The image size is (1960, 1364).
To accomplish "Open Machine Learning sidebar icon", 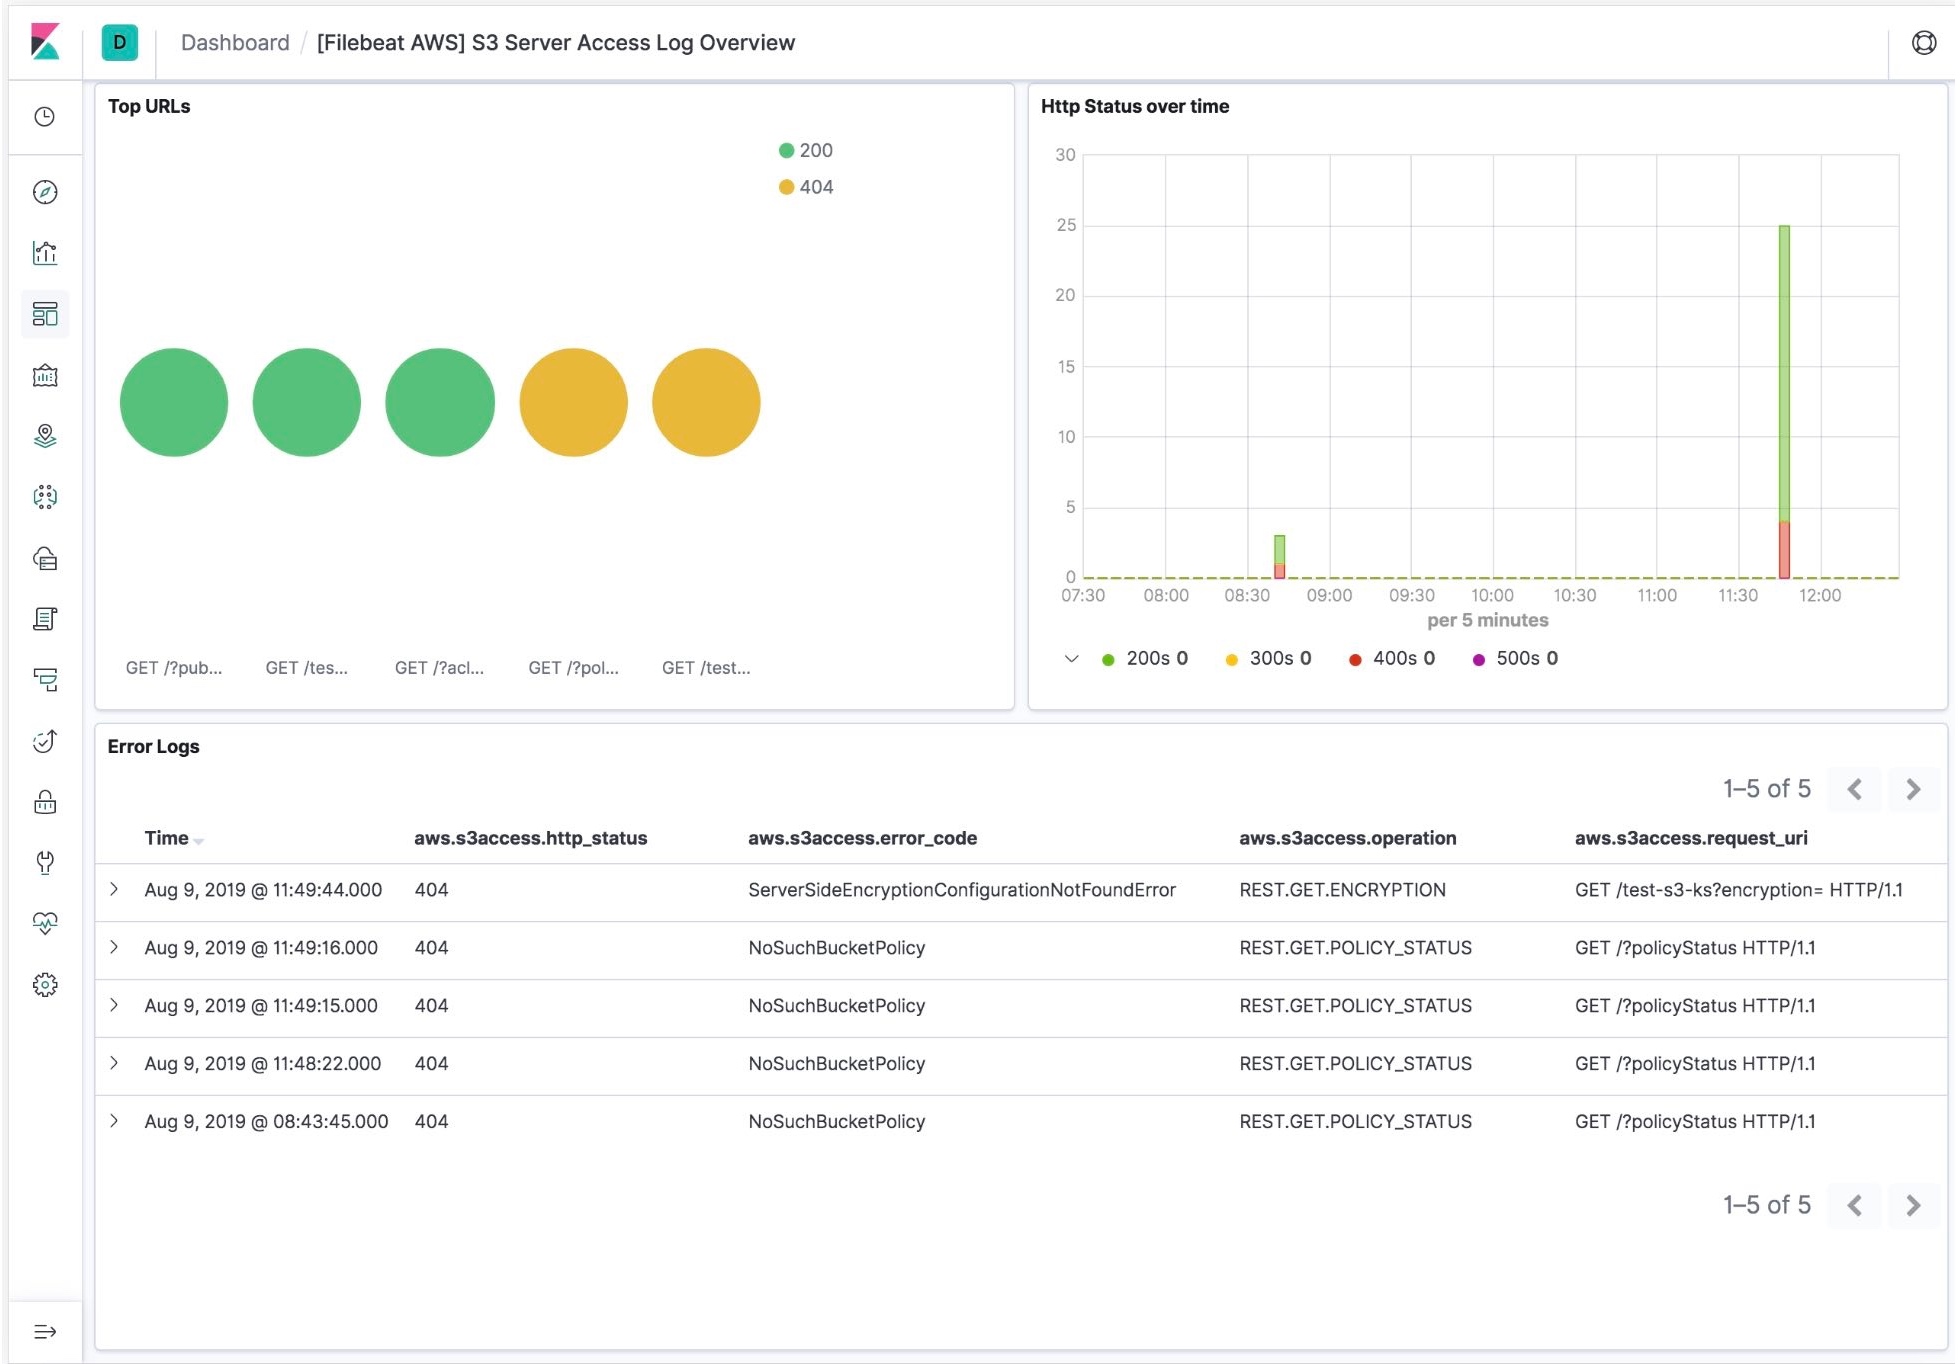I will click(x=45, y=497).
